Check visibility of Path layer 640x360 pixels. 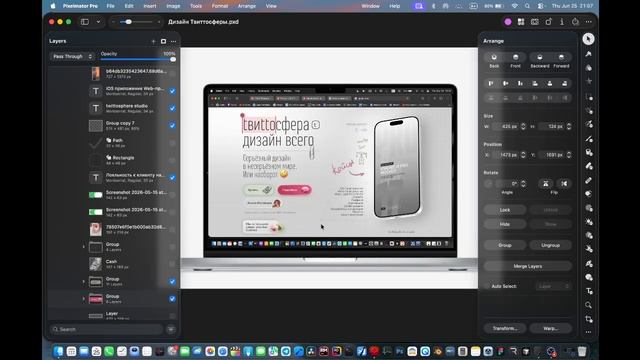point(172,143)
